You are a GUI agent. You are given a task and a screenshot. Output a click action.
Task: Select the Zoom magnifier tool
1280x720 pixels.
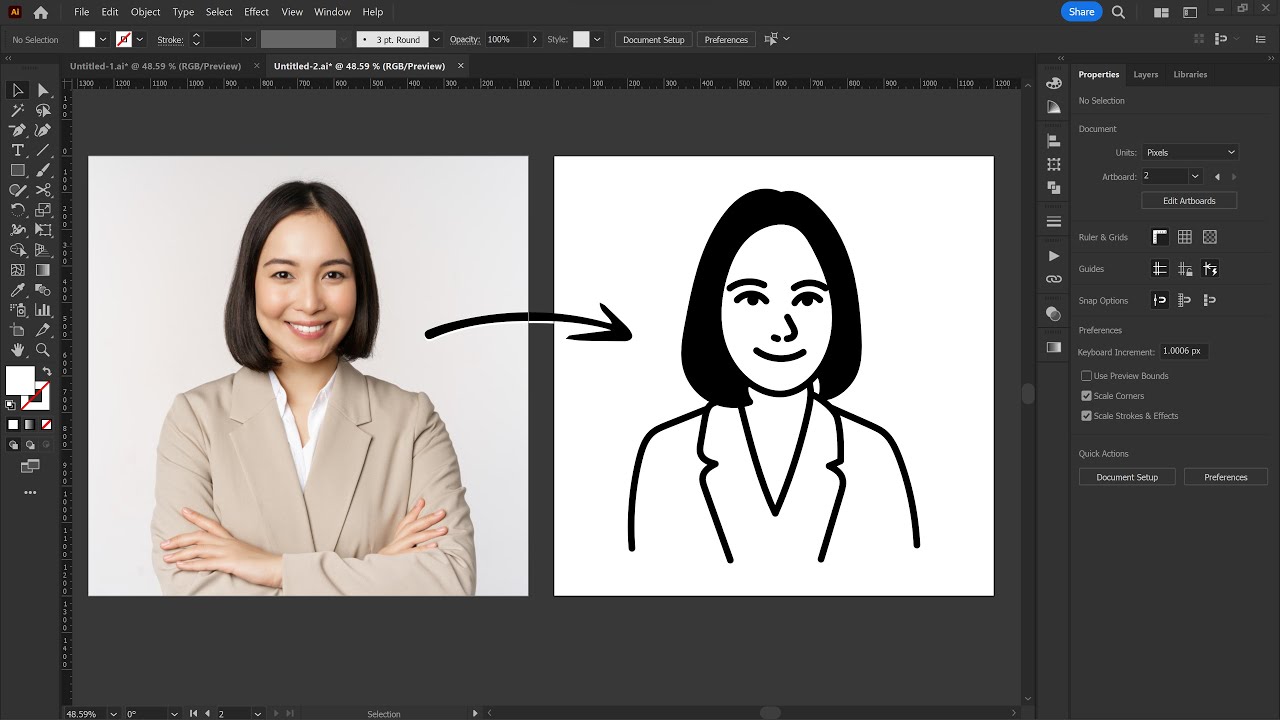(x=43, y=350)
